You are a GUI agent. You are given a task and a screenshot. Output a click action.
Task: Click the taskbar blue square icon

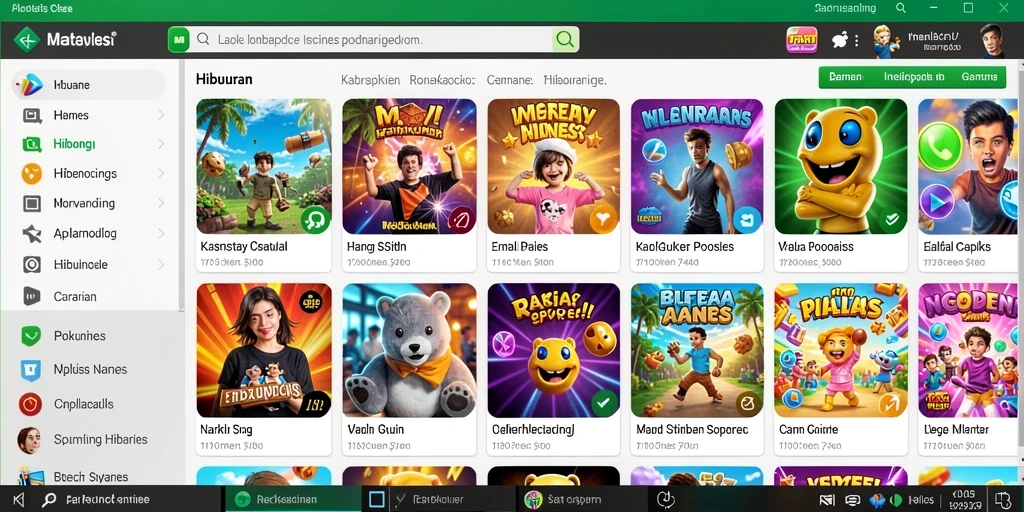click(376, 500)
